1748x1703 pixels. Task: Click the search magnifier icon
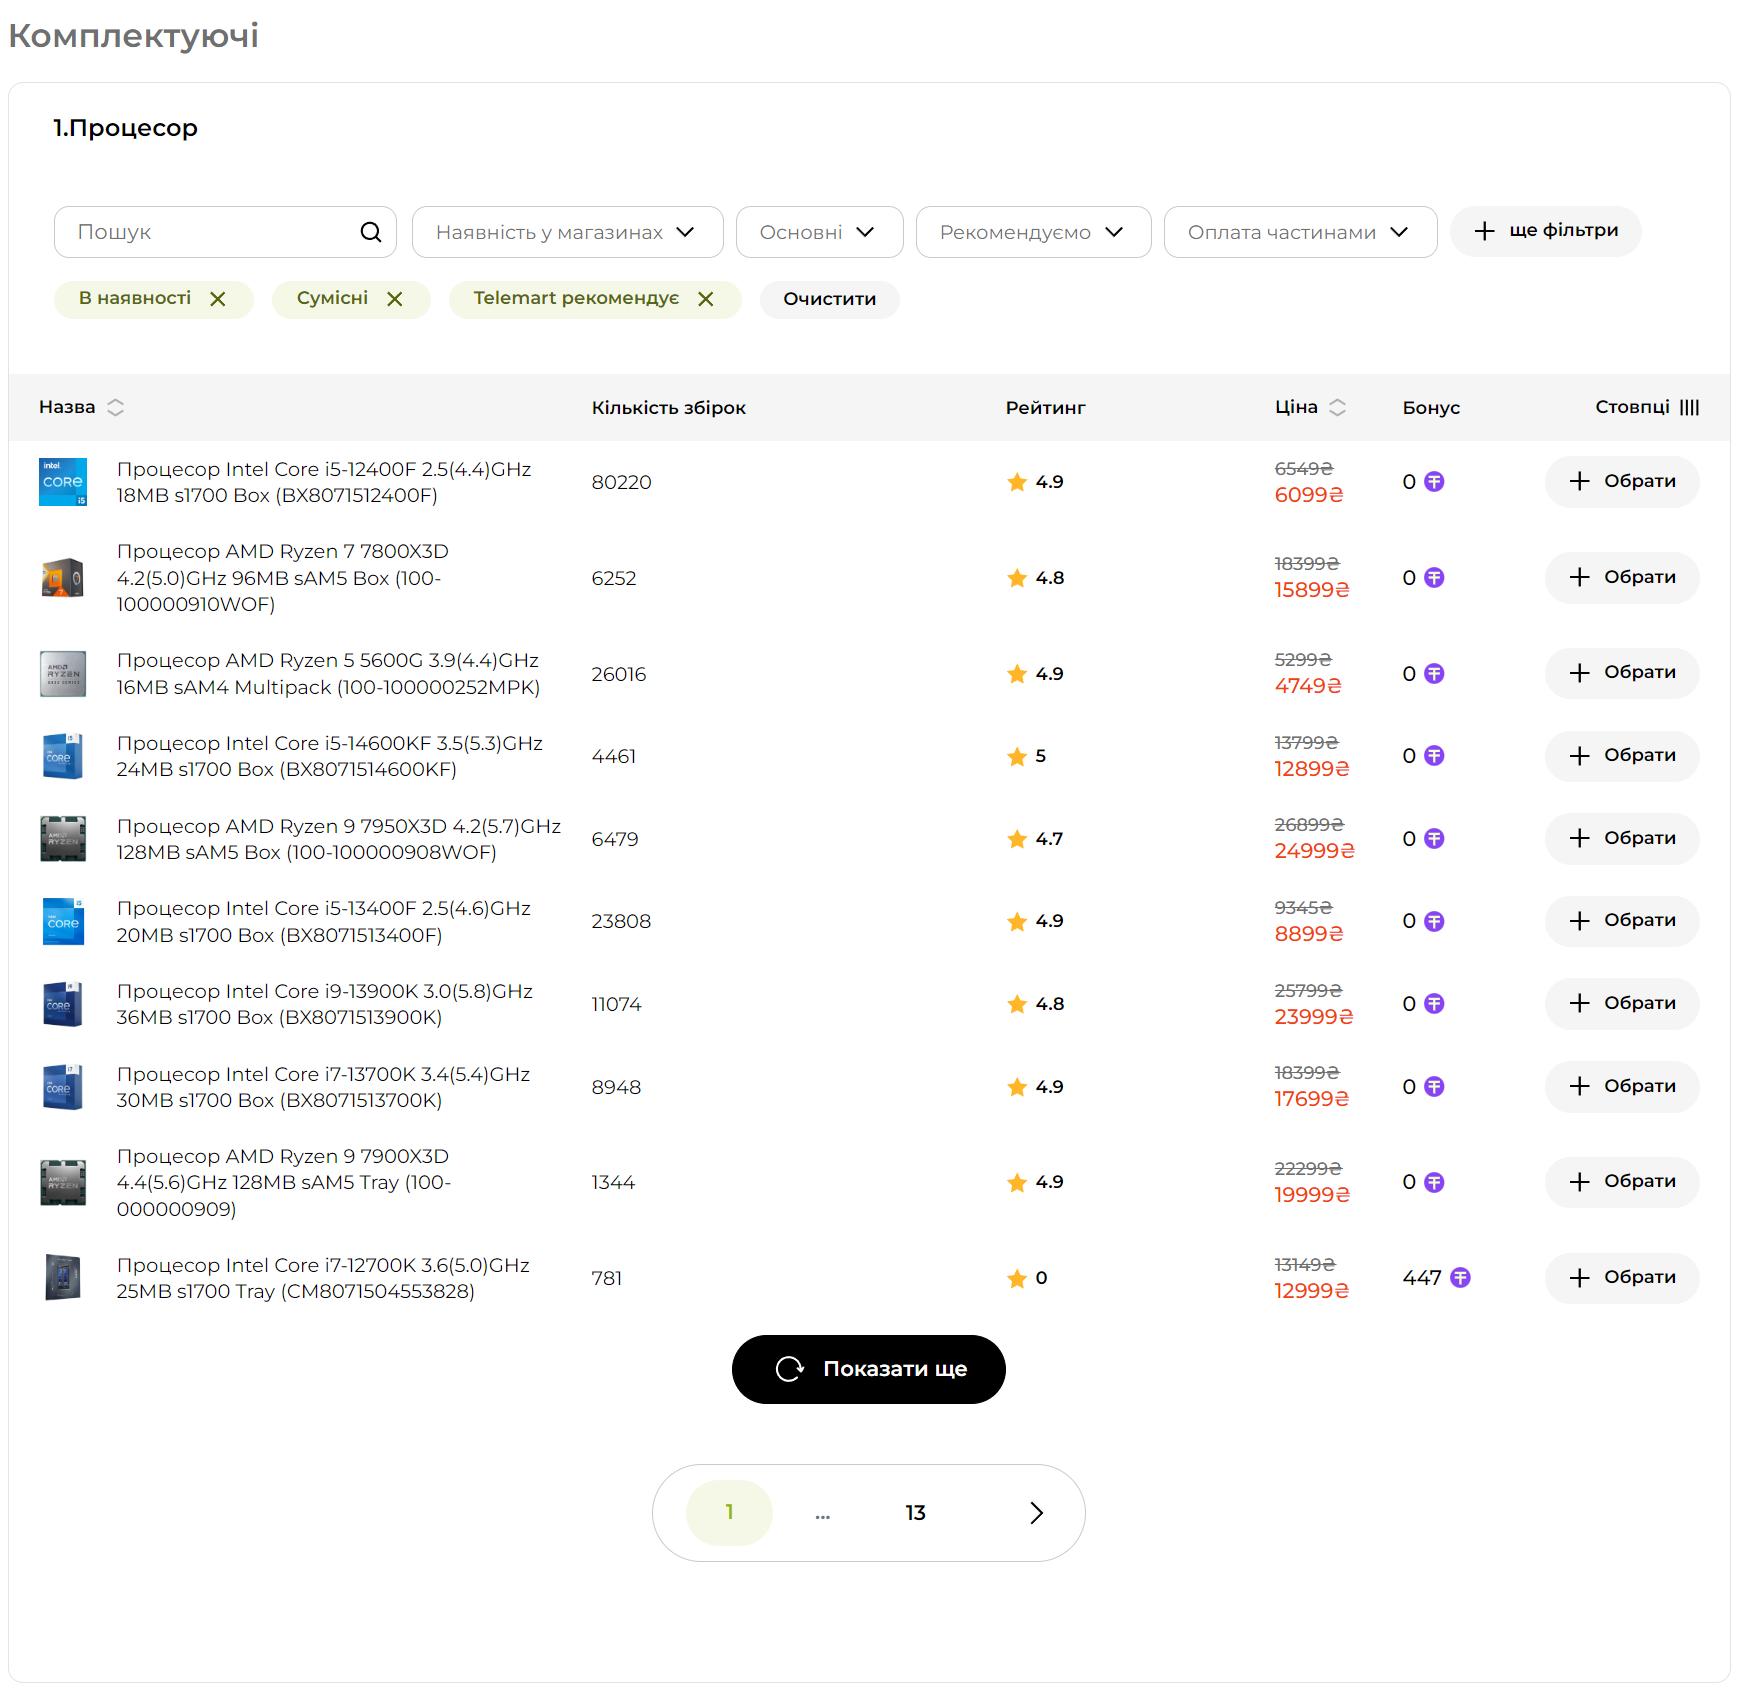tap(370, 232)
